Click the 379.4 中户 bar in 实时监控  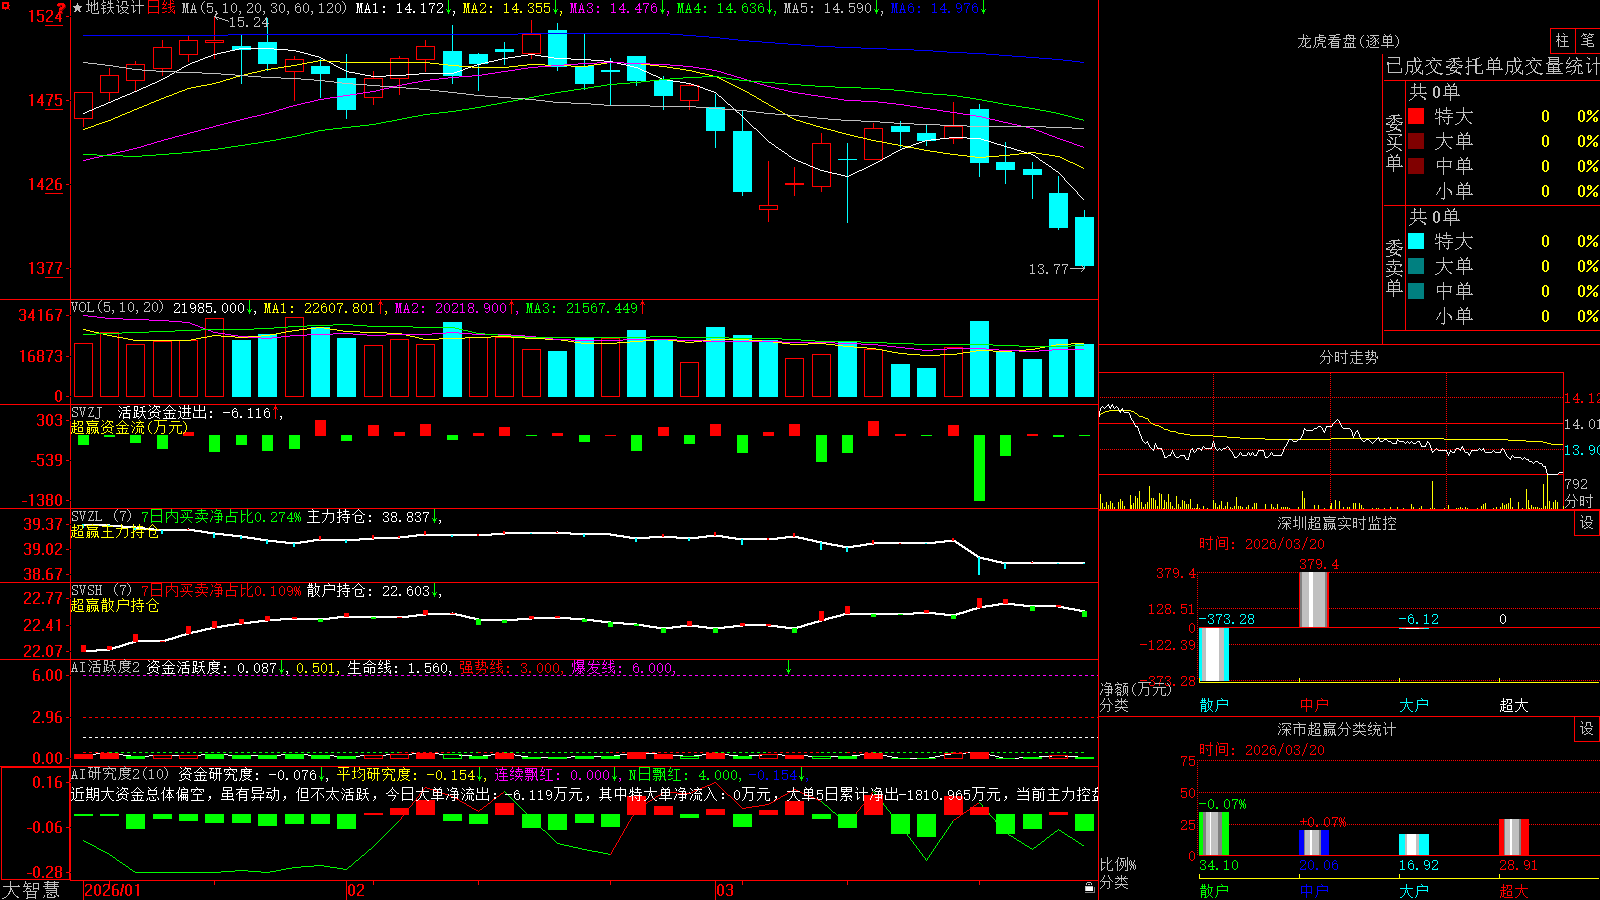click(1314, 600)
